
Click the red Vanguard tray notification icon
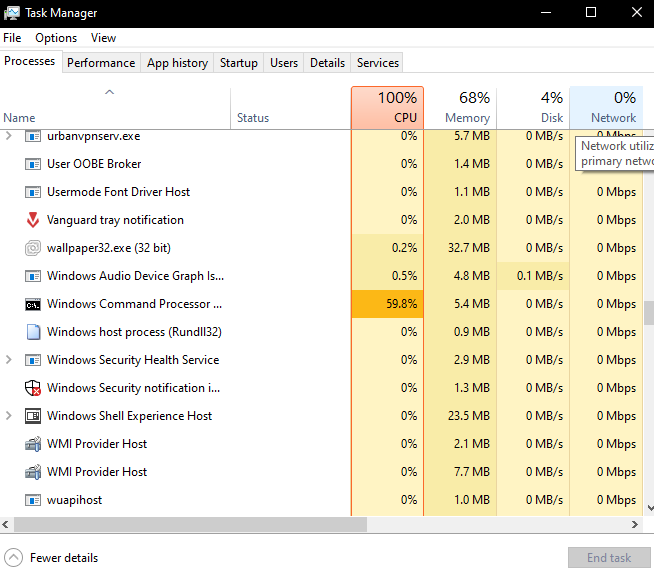point(33,220)
